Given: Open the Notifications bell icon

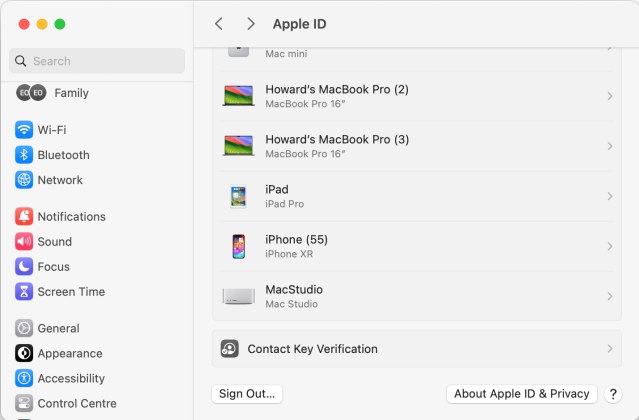Looking at the screenshot, I should (24, 217).
